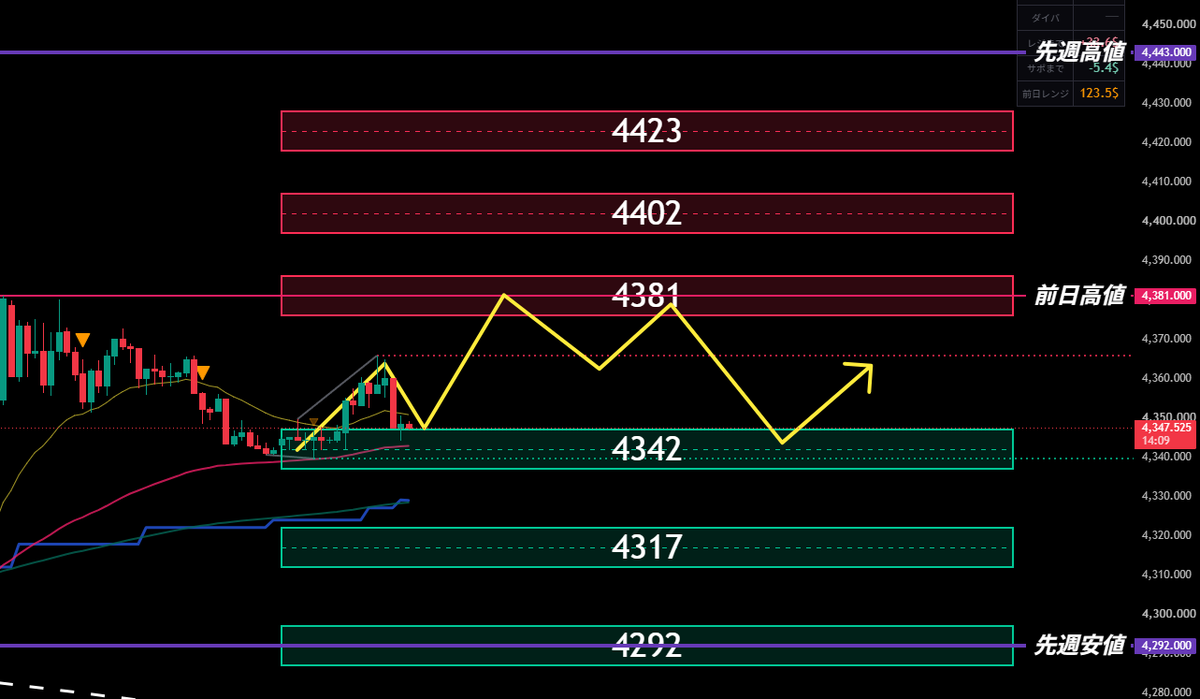Click the purple 4,292.000 price tag
This screenshot has width=1200, height=699.
point(1167,646)
